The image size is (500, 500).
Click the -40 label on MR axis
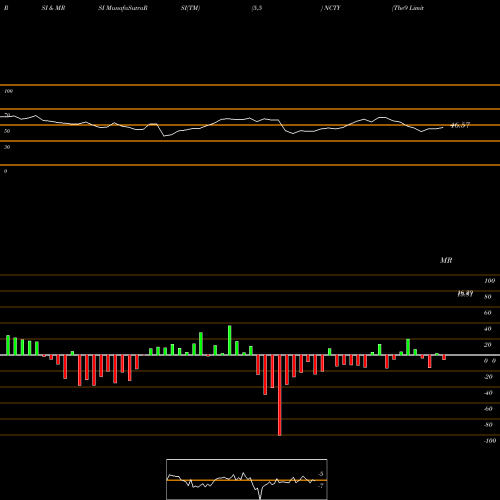point(488,393)
